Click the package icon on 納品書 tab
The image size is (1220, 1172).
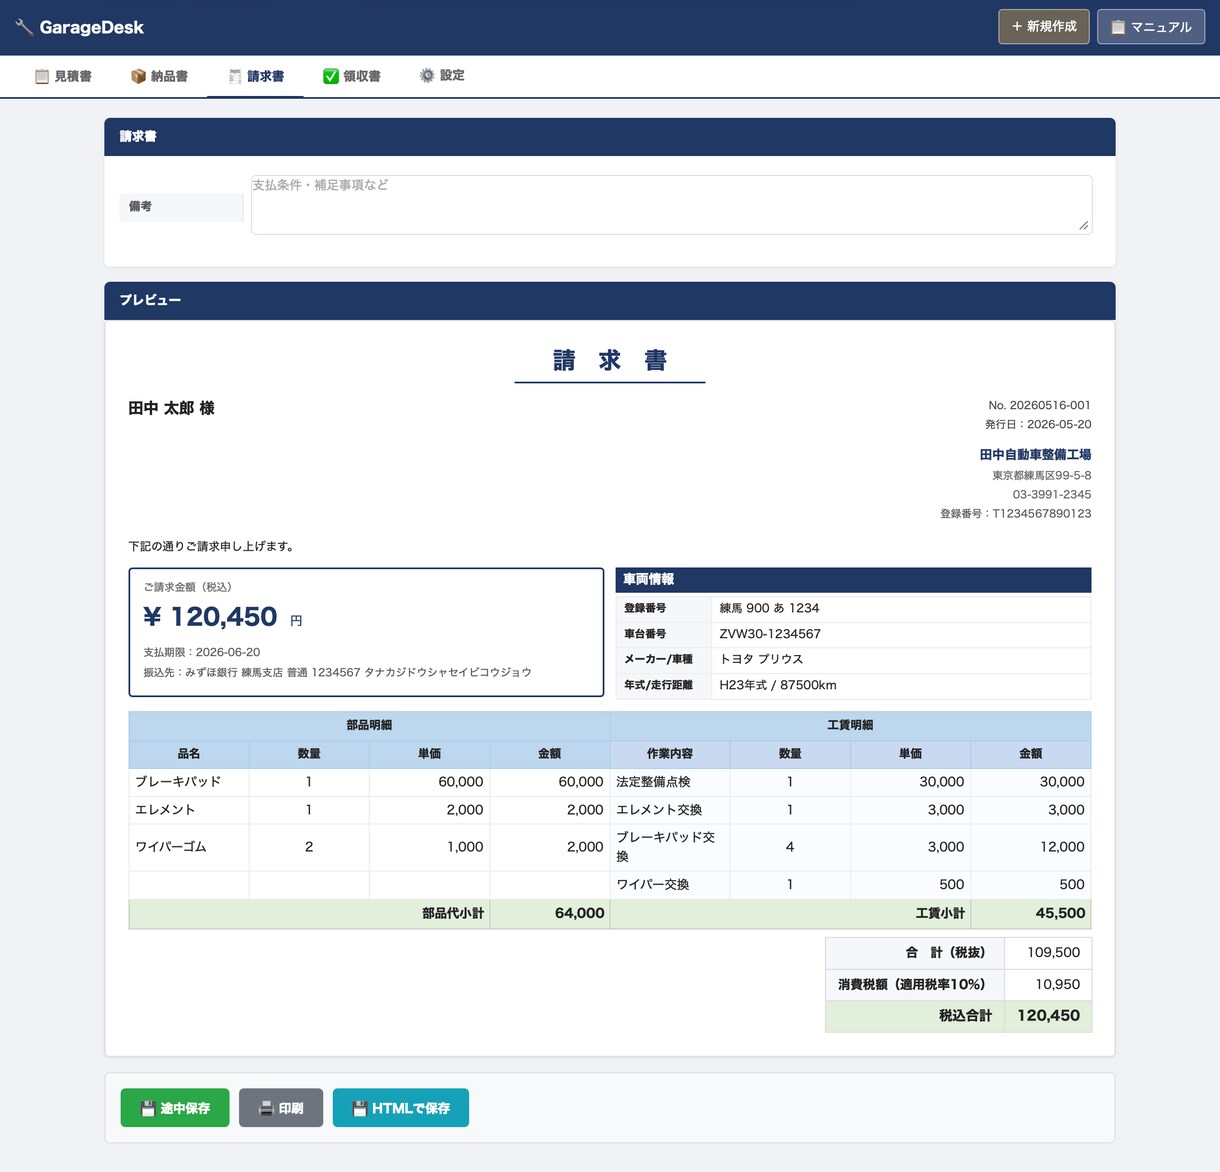[138, 76]
